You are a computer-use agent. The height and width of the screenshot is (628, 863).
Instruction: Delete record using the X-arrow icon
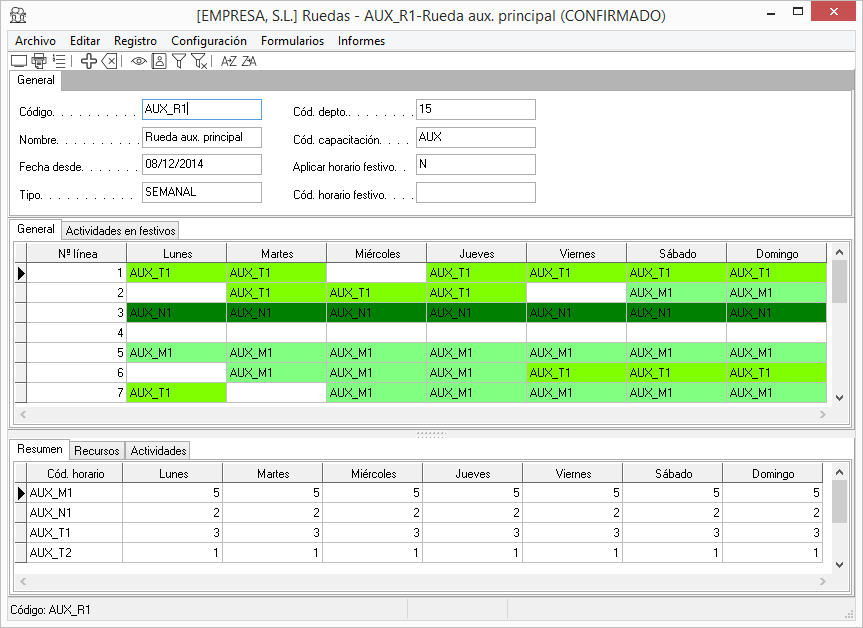pyautogui.click(x=110, y=61)
